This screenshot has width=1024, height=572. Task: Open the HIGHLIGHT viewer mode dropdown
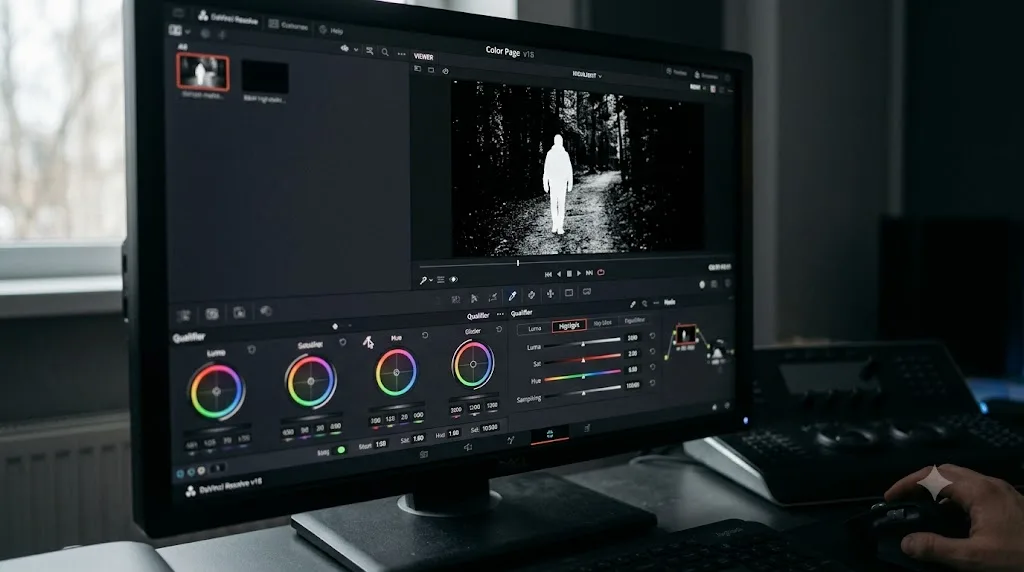click(587, 75)
